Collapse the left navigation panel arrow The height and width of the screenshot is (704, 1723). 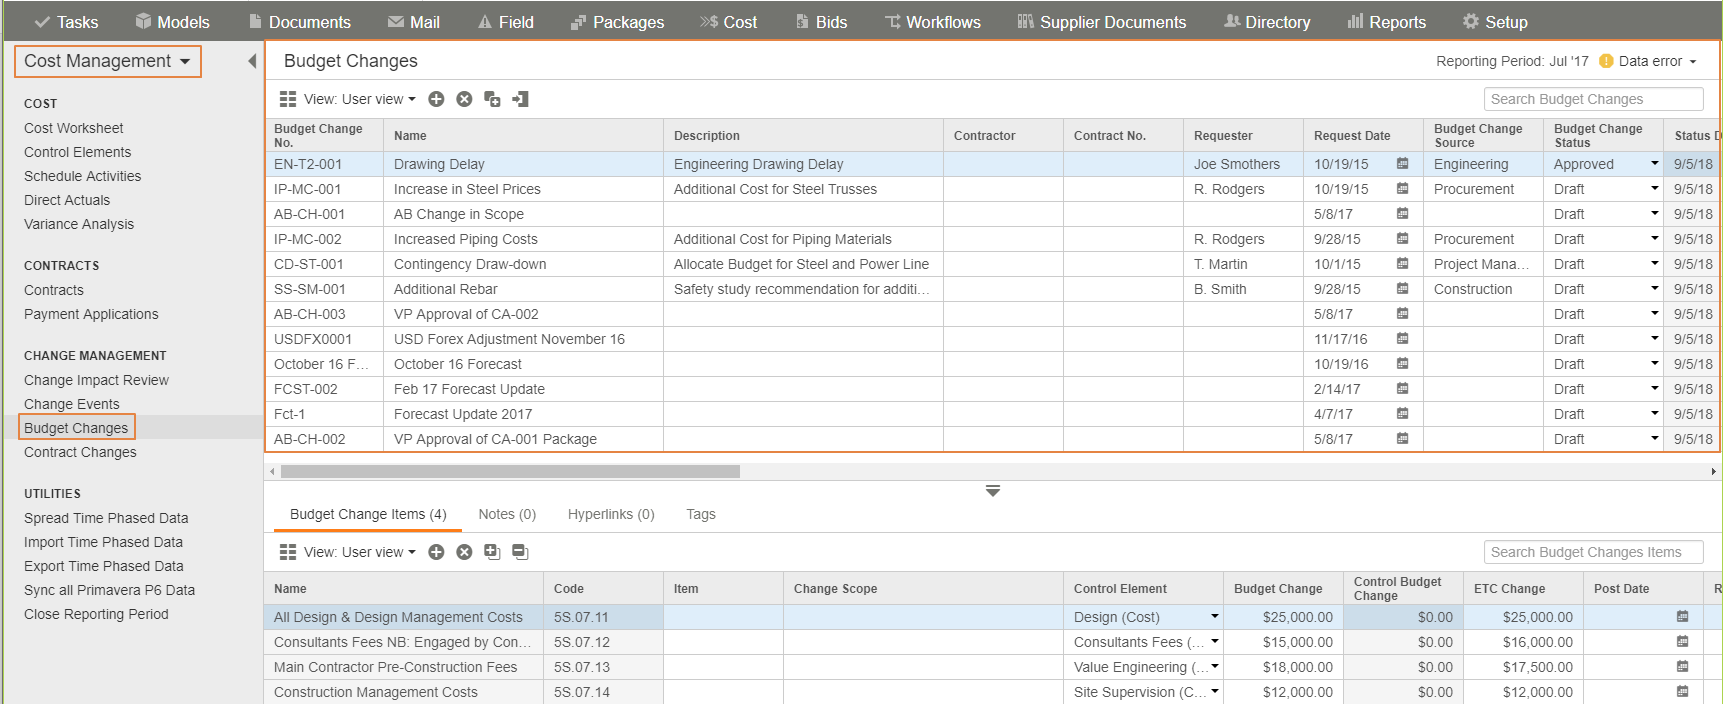(x=252, y=61)
